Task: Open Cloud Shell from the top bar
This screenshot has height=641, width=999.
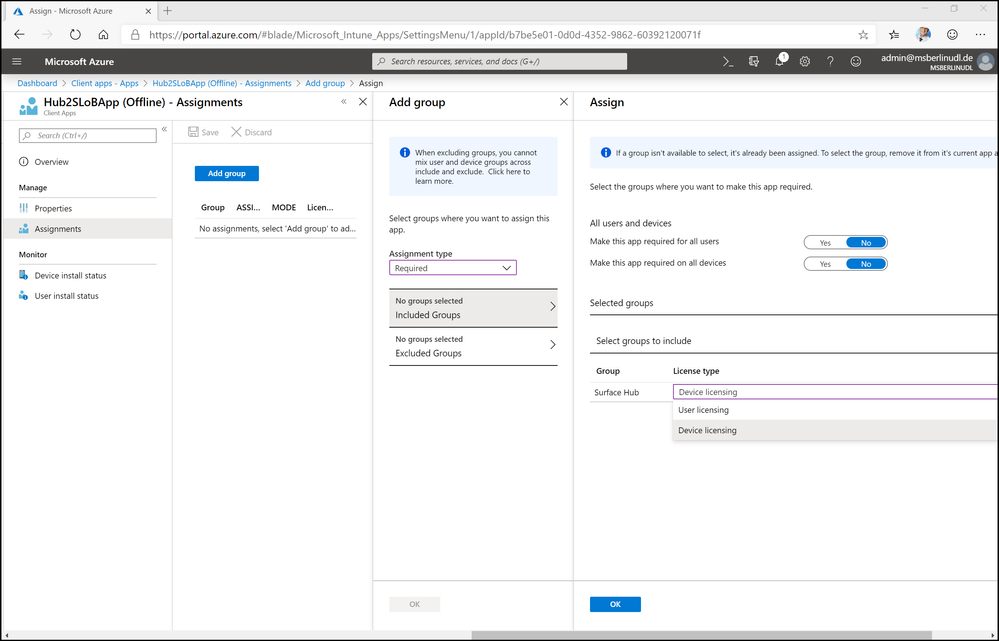Action: tap(728, 61)
